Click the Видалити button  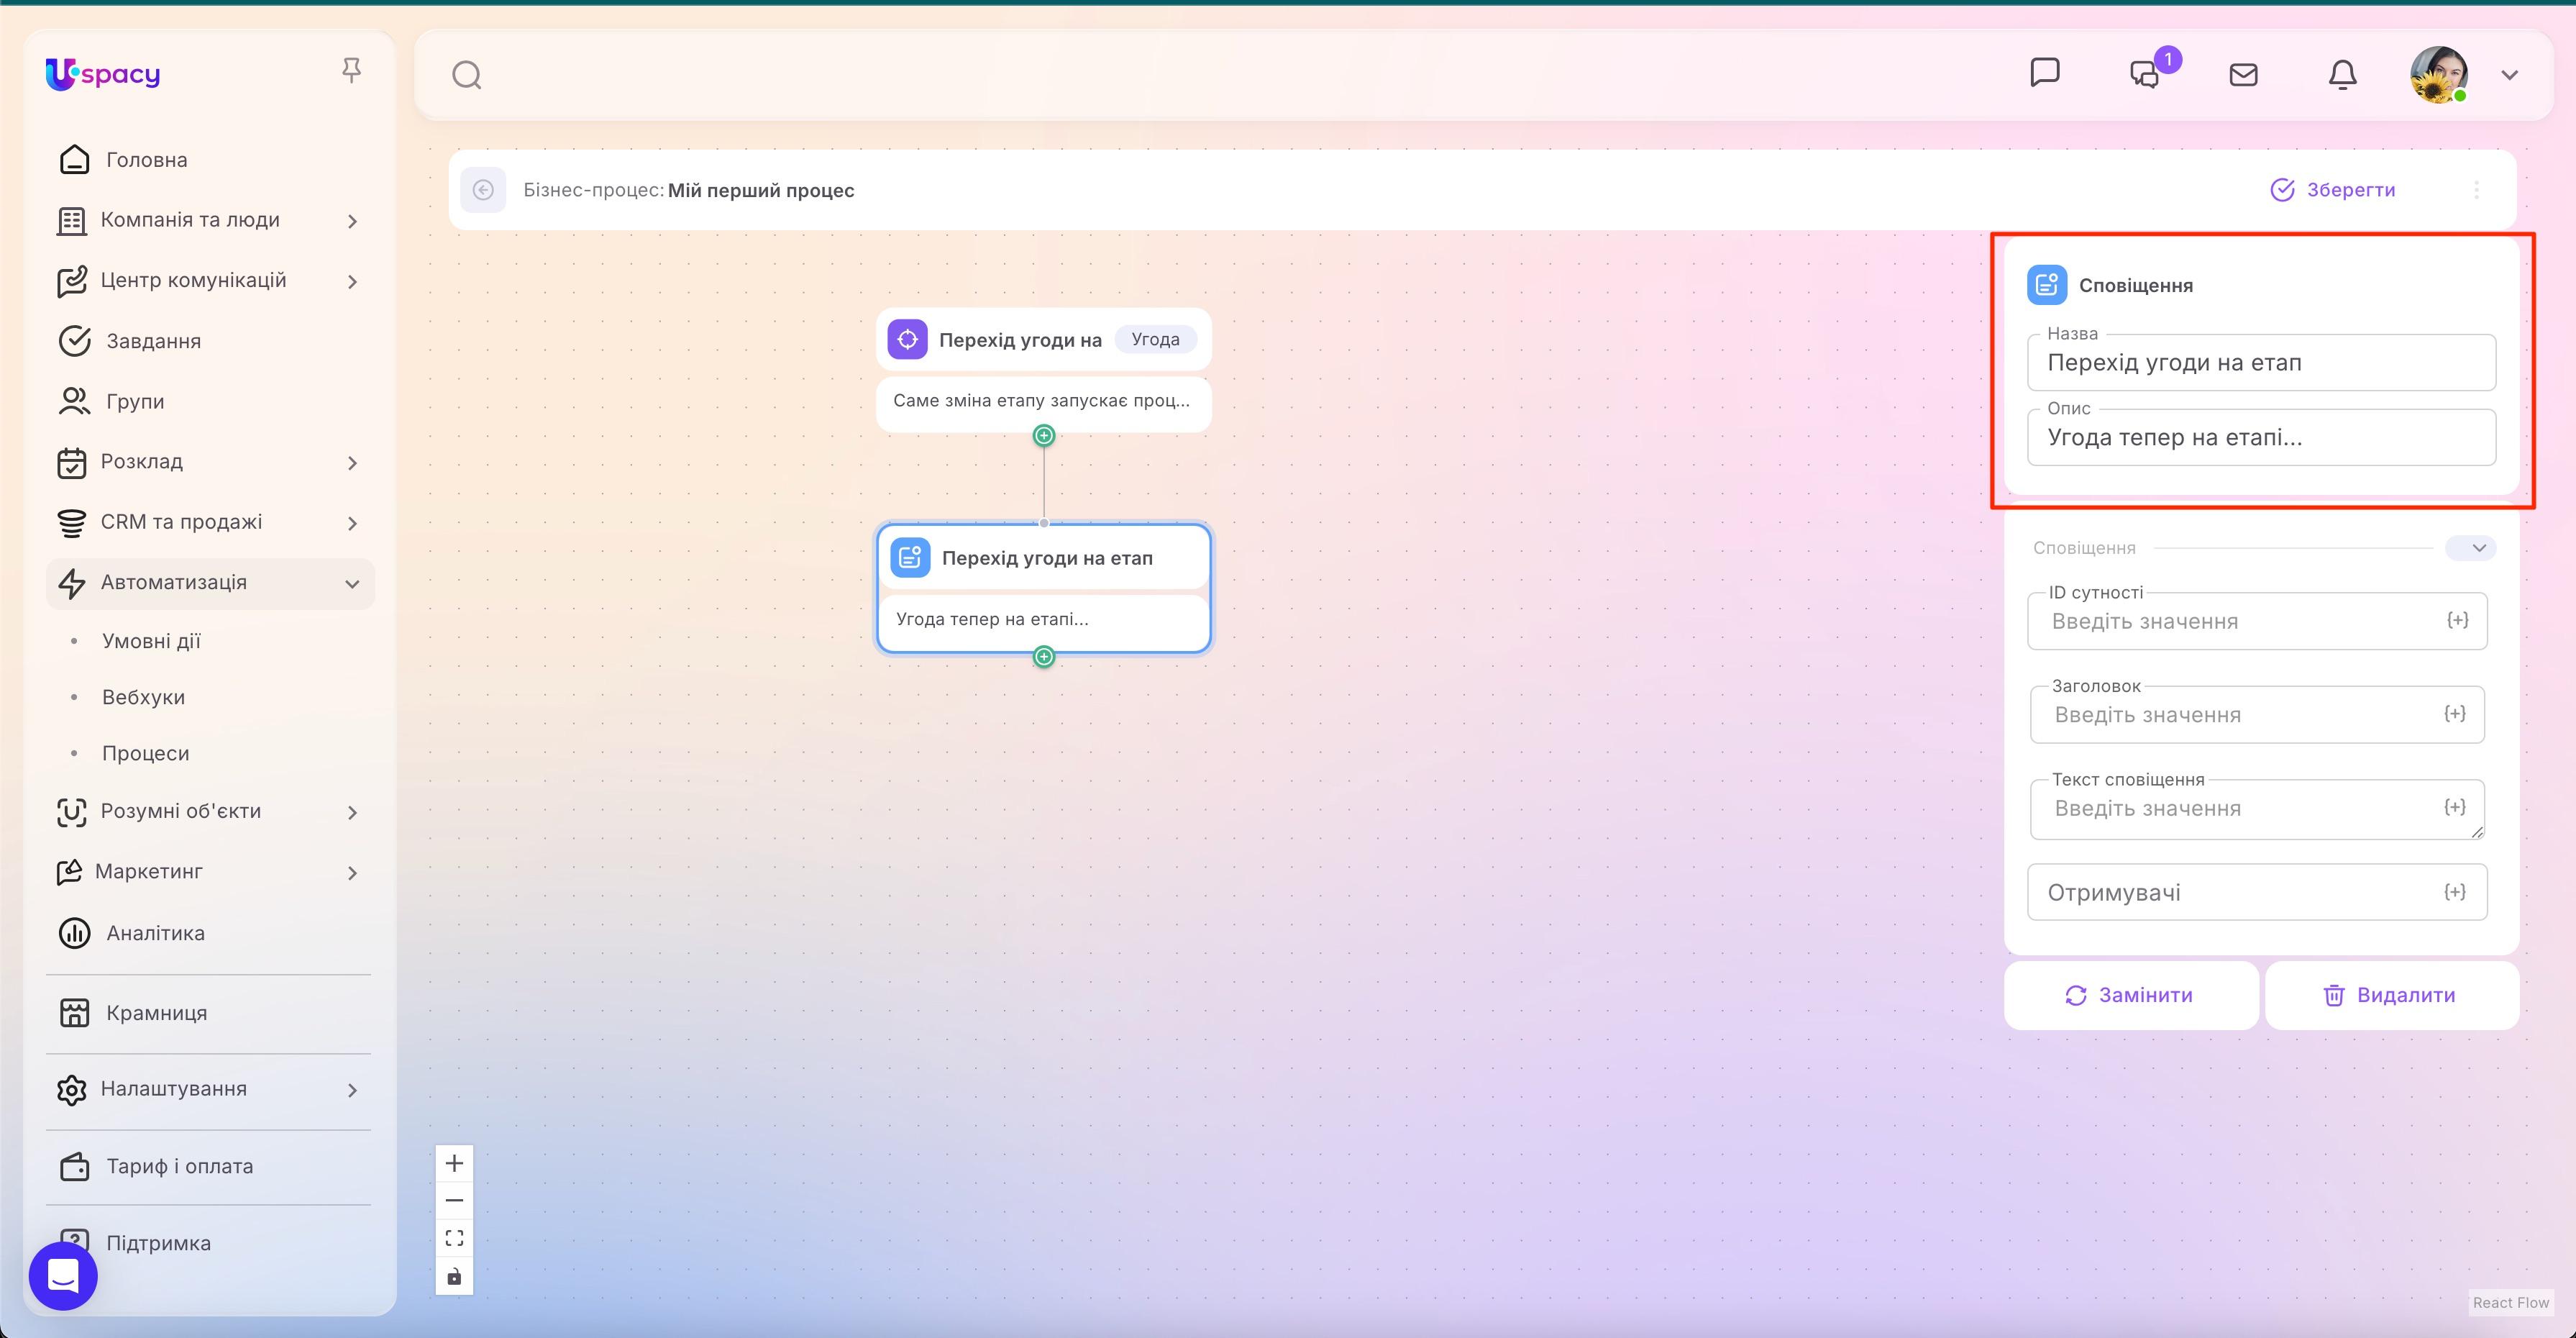pyautogui.click(x=2391, y=995)
